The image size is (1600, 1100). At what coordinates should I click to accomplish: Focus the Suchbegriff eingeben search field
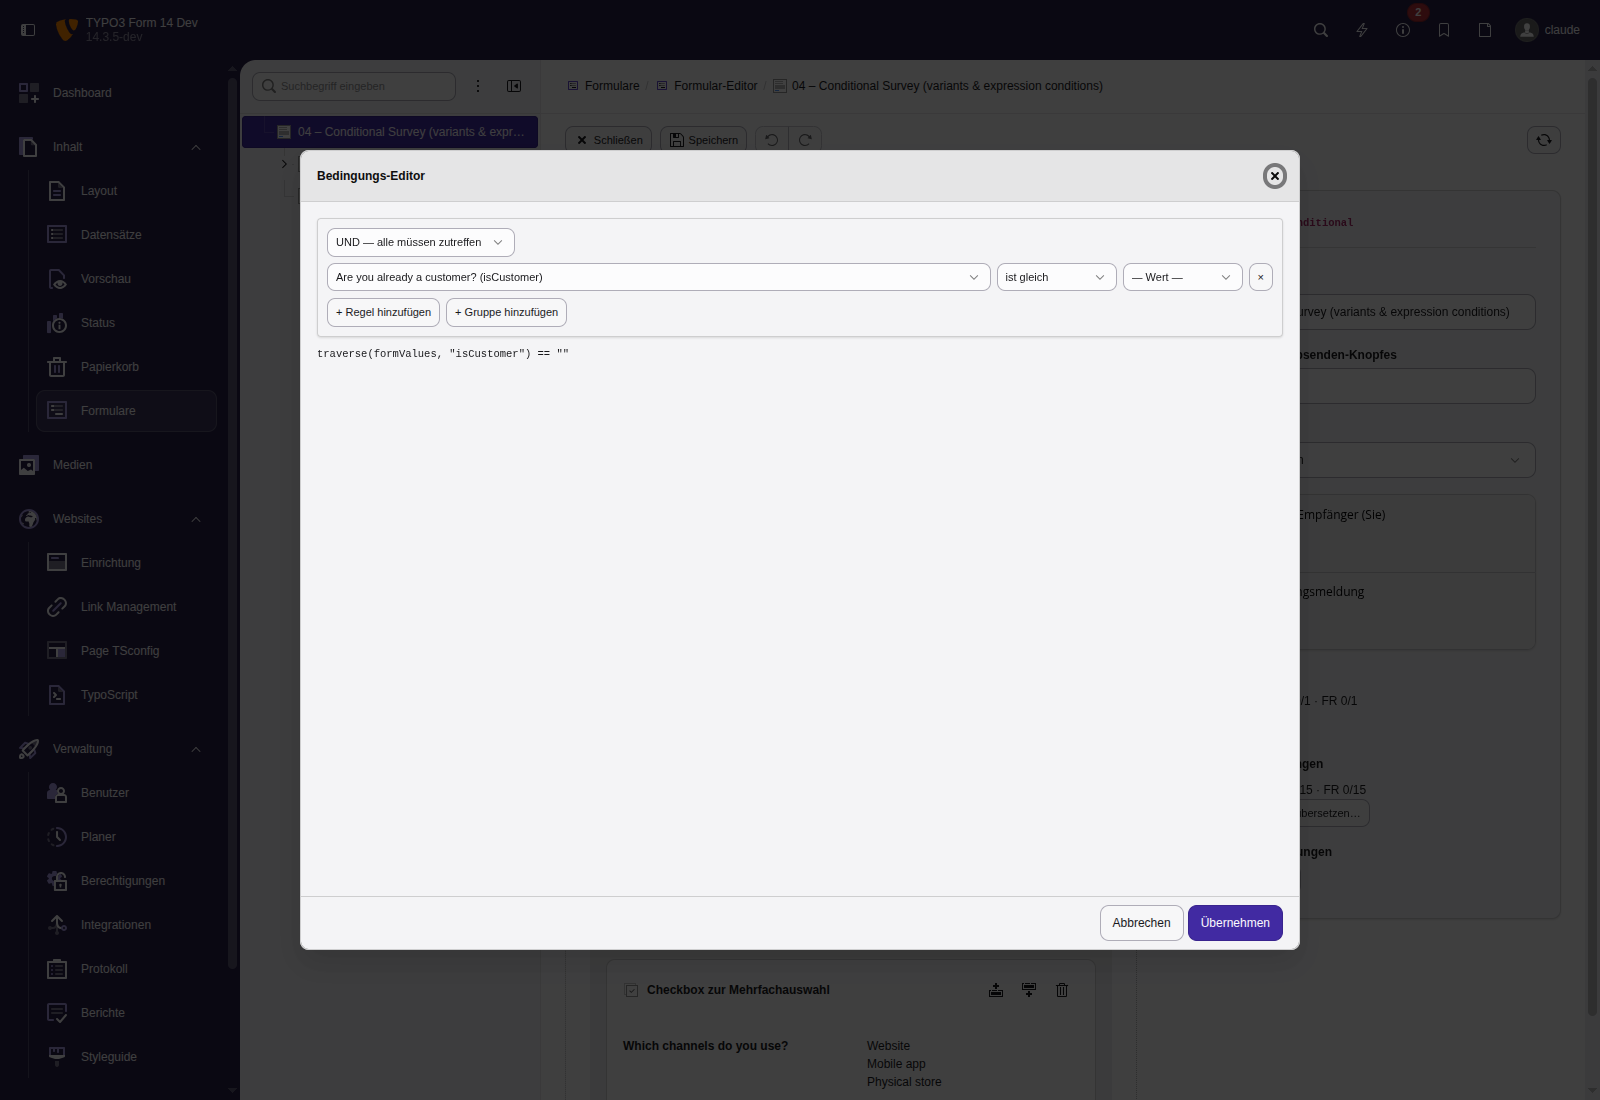354,86
